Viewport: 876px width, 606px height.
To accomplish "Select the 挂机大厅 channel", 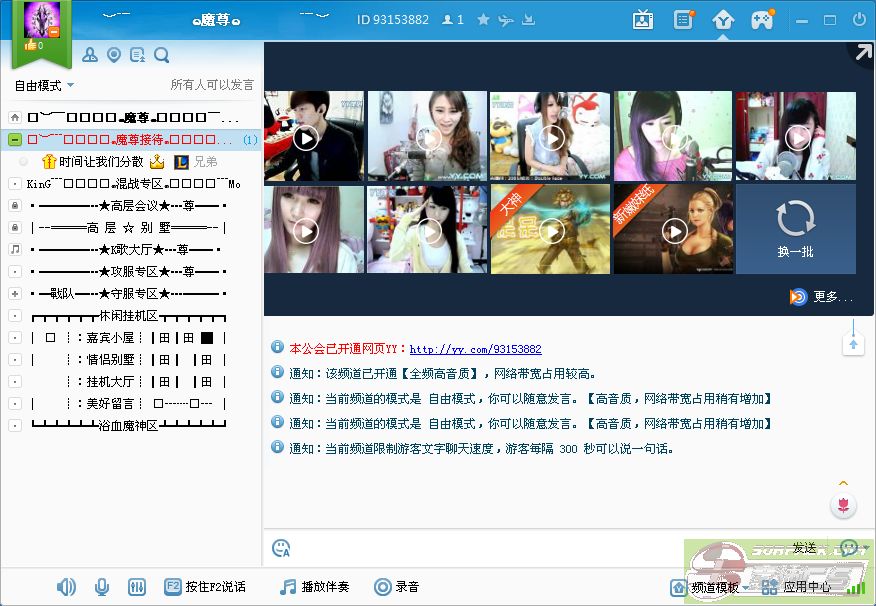I will pos(128,381).
